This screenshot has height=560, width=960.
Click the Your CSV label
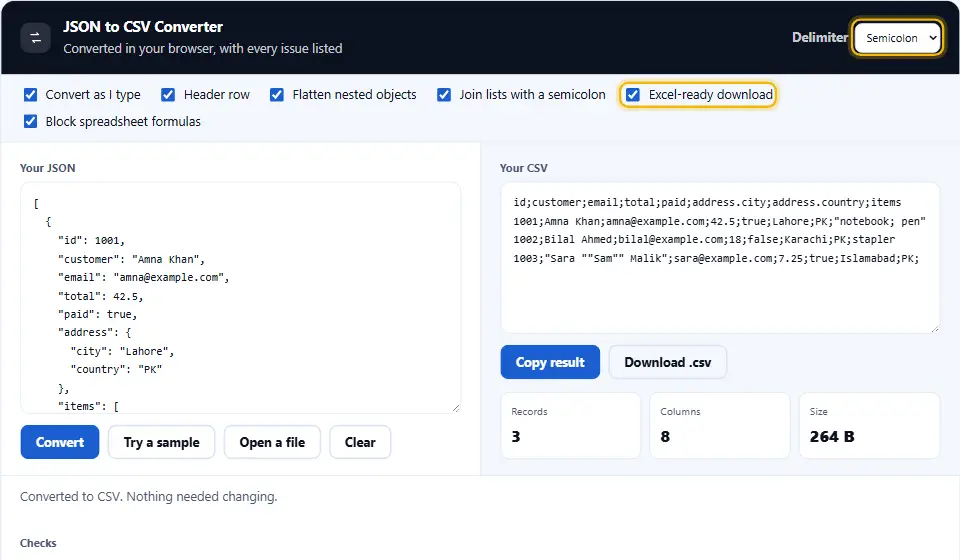523,168
